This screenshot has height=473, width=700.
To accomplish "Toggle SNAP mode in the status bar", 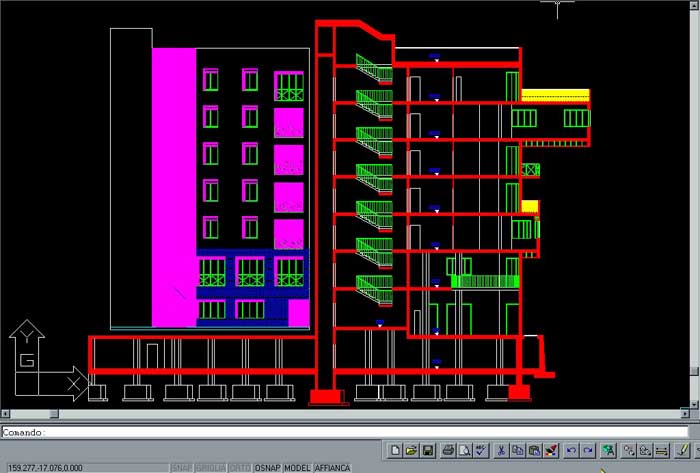I will pyautogui.click(x=182, y=467).
